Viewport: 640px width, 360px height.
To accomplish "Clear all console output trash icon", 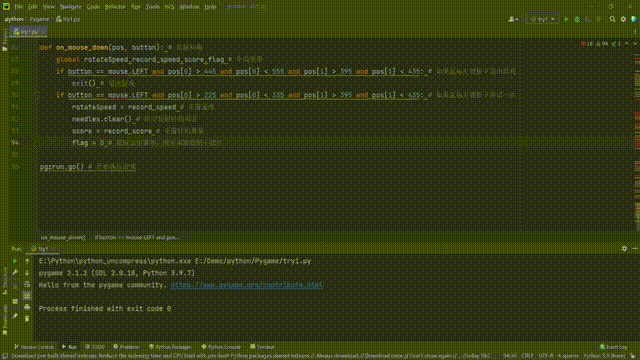I will (x=27, y=318).
